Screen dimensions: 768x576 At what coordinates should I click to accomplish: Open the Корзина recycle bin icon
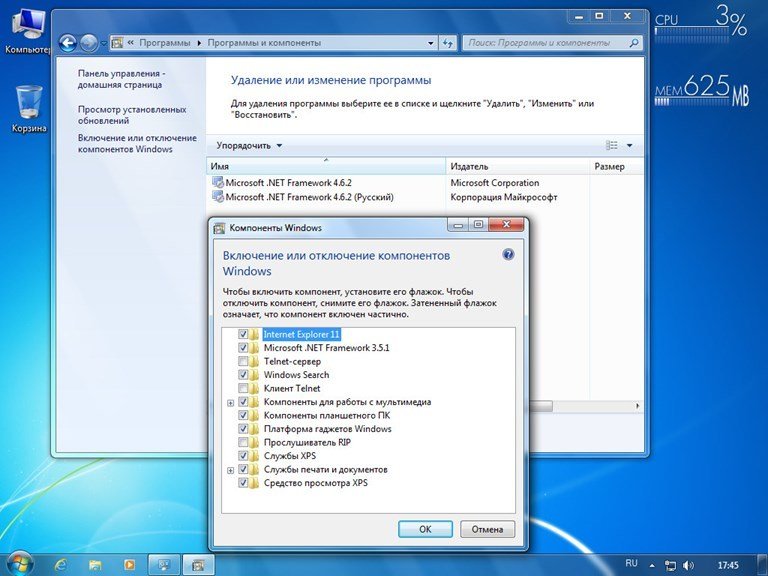pyautogui.click(x=29, y=109)
